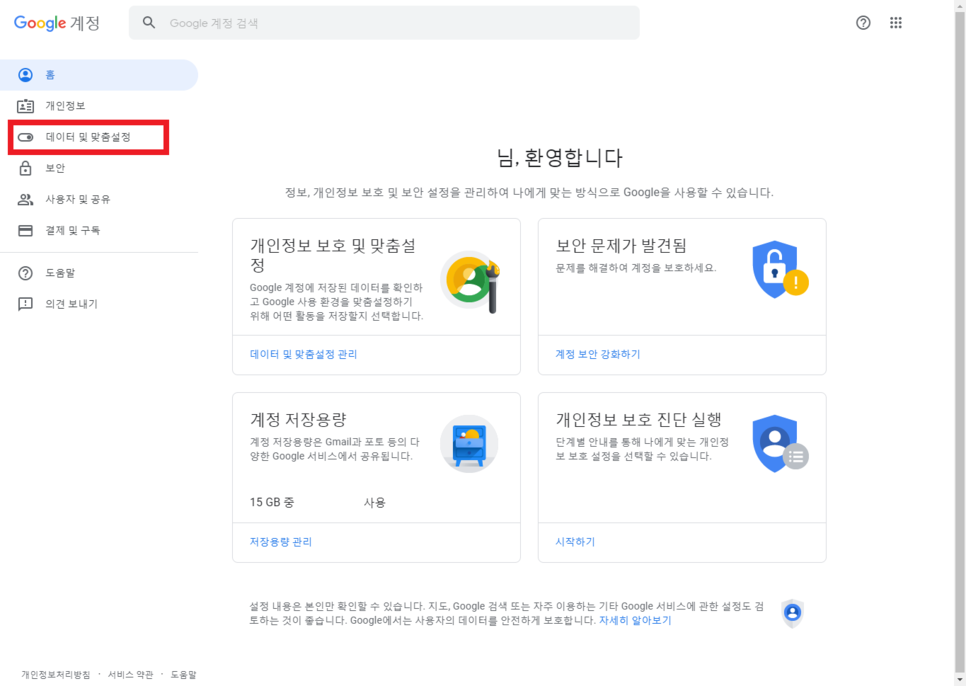Viewport: 966px width, 686px height.
Task: Click 자세히 알아보기 link
Action: point(635,621)
